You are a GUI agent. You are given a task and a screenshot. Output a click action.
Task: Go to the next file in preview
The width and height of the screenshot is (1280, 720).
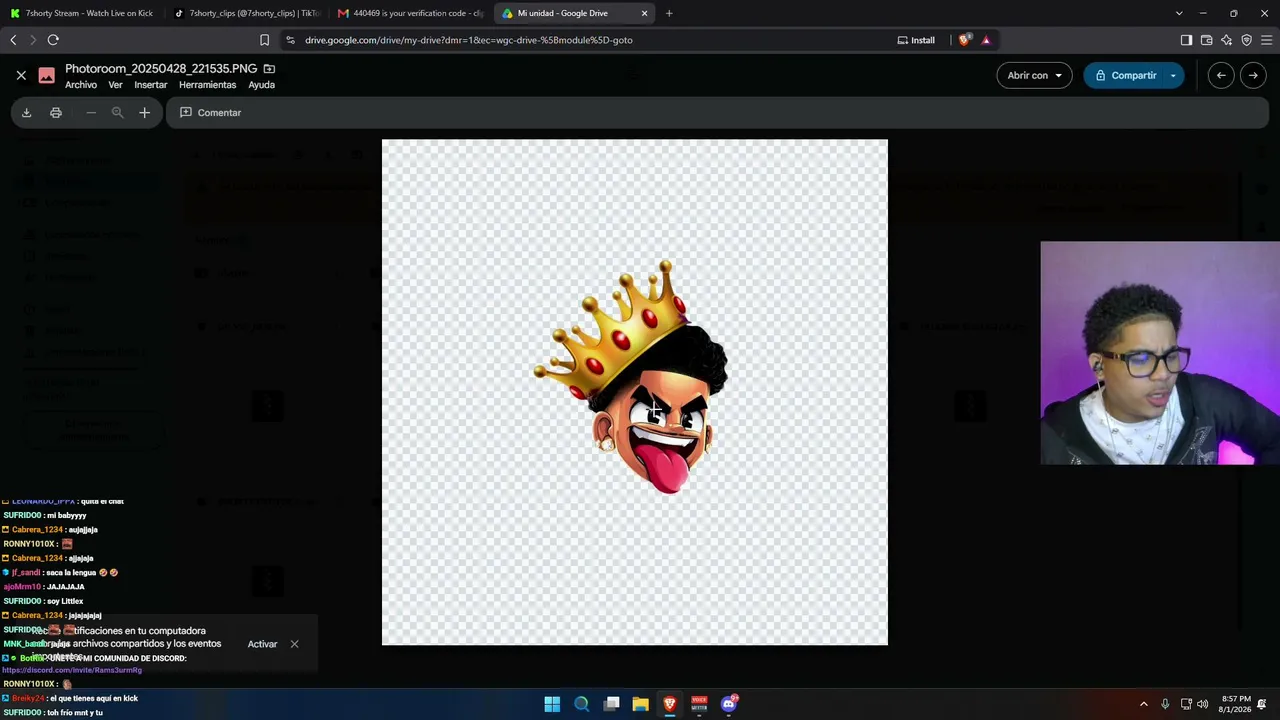pos(1253,75)
